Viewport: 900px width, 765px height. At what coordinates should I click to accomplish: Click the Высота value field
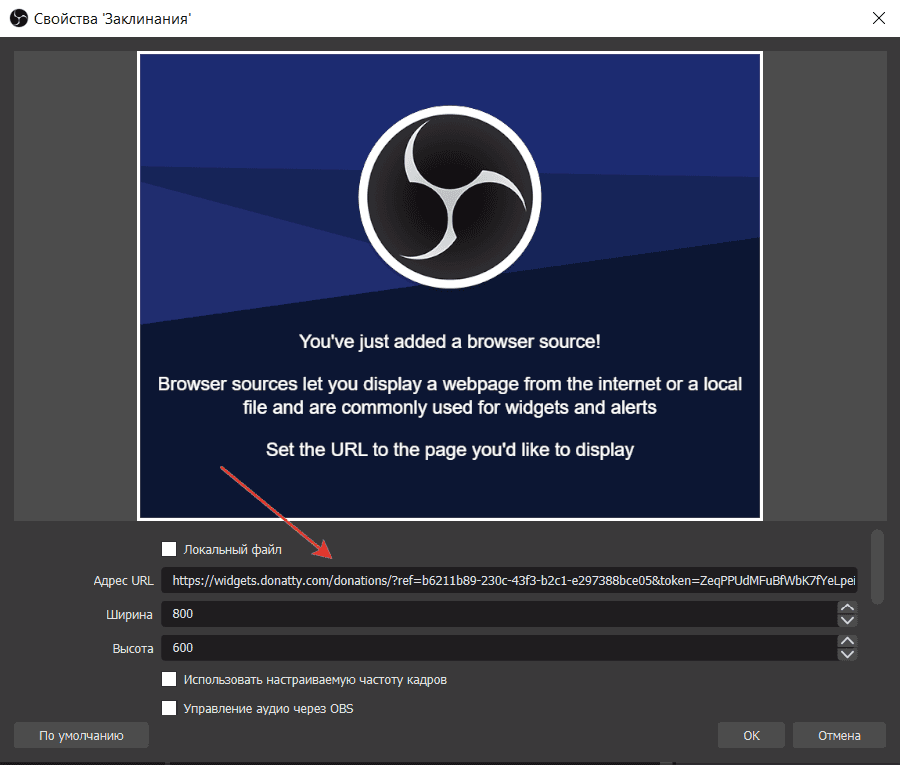coord(499,648)
